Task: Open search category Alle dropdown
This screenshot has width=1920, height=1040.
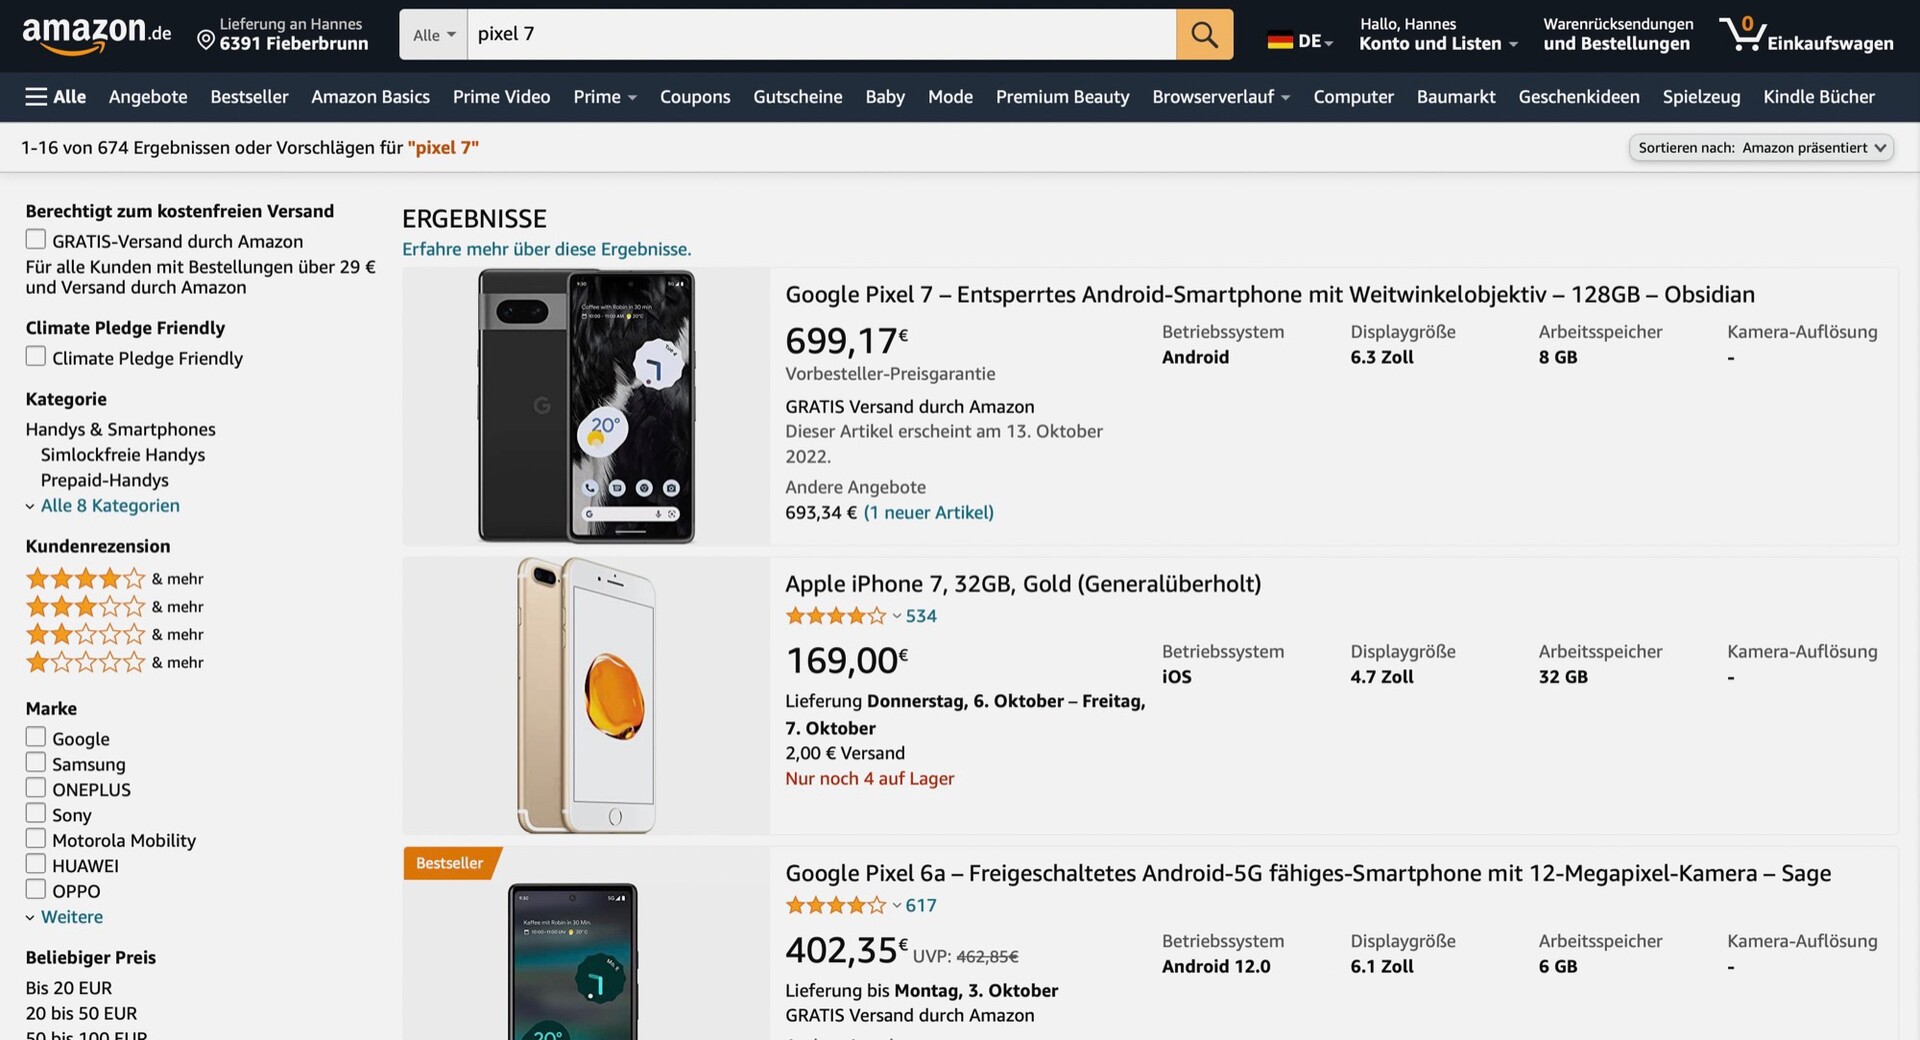Action: 434,35
